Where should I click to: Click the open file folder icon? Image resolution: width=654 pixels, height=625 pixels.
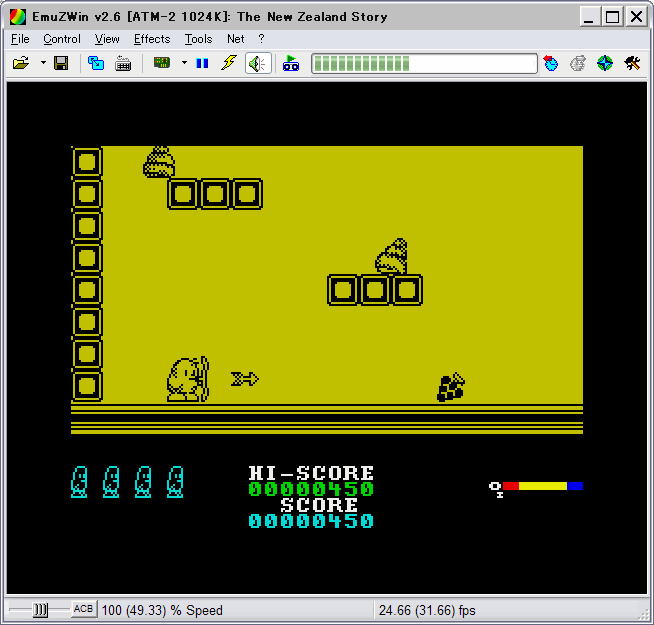[20, 63]
